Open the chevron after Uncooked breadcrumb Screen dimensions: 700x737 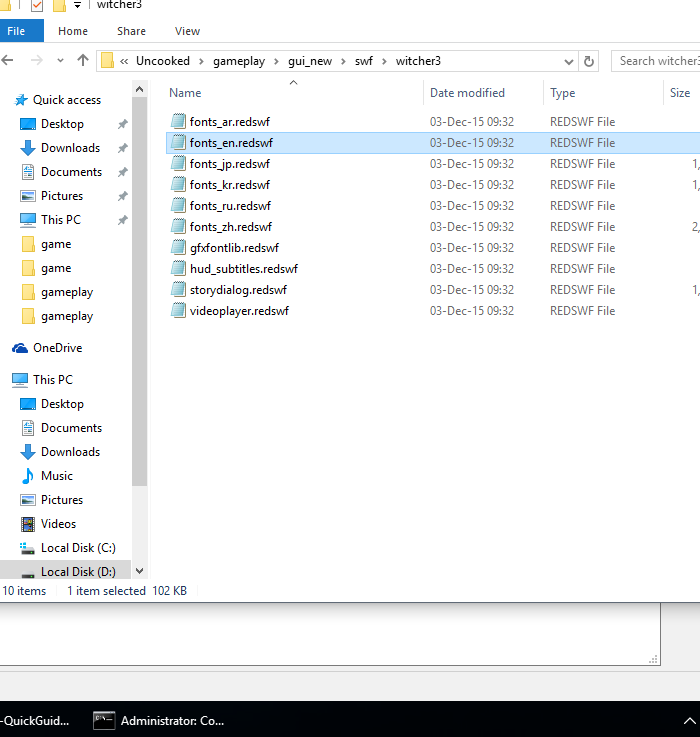(201, 62)
